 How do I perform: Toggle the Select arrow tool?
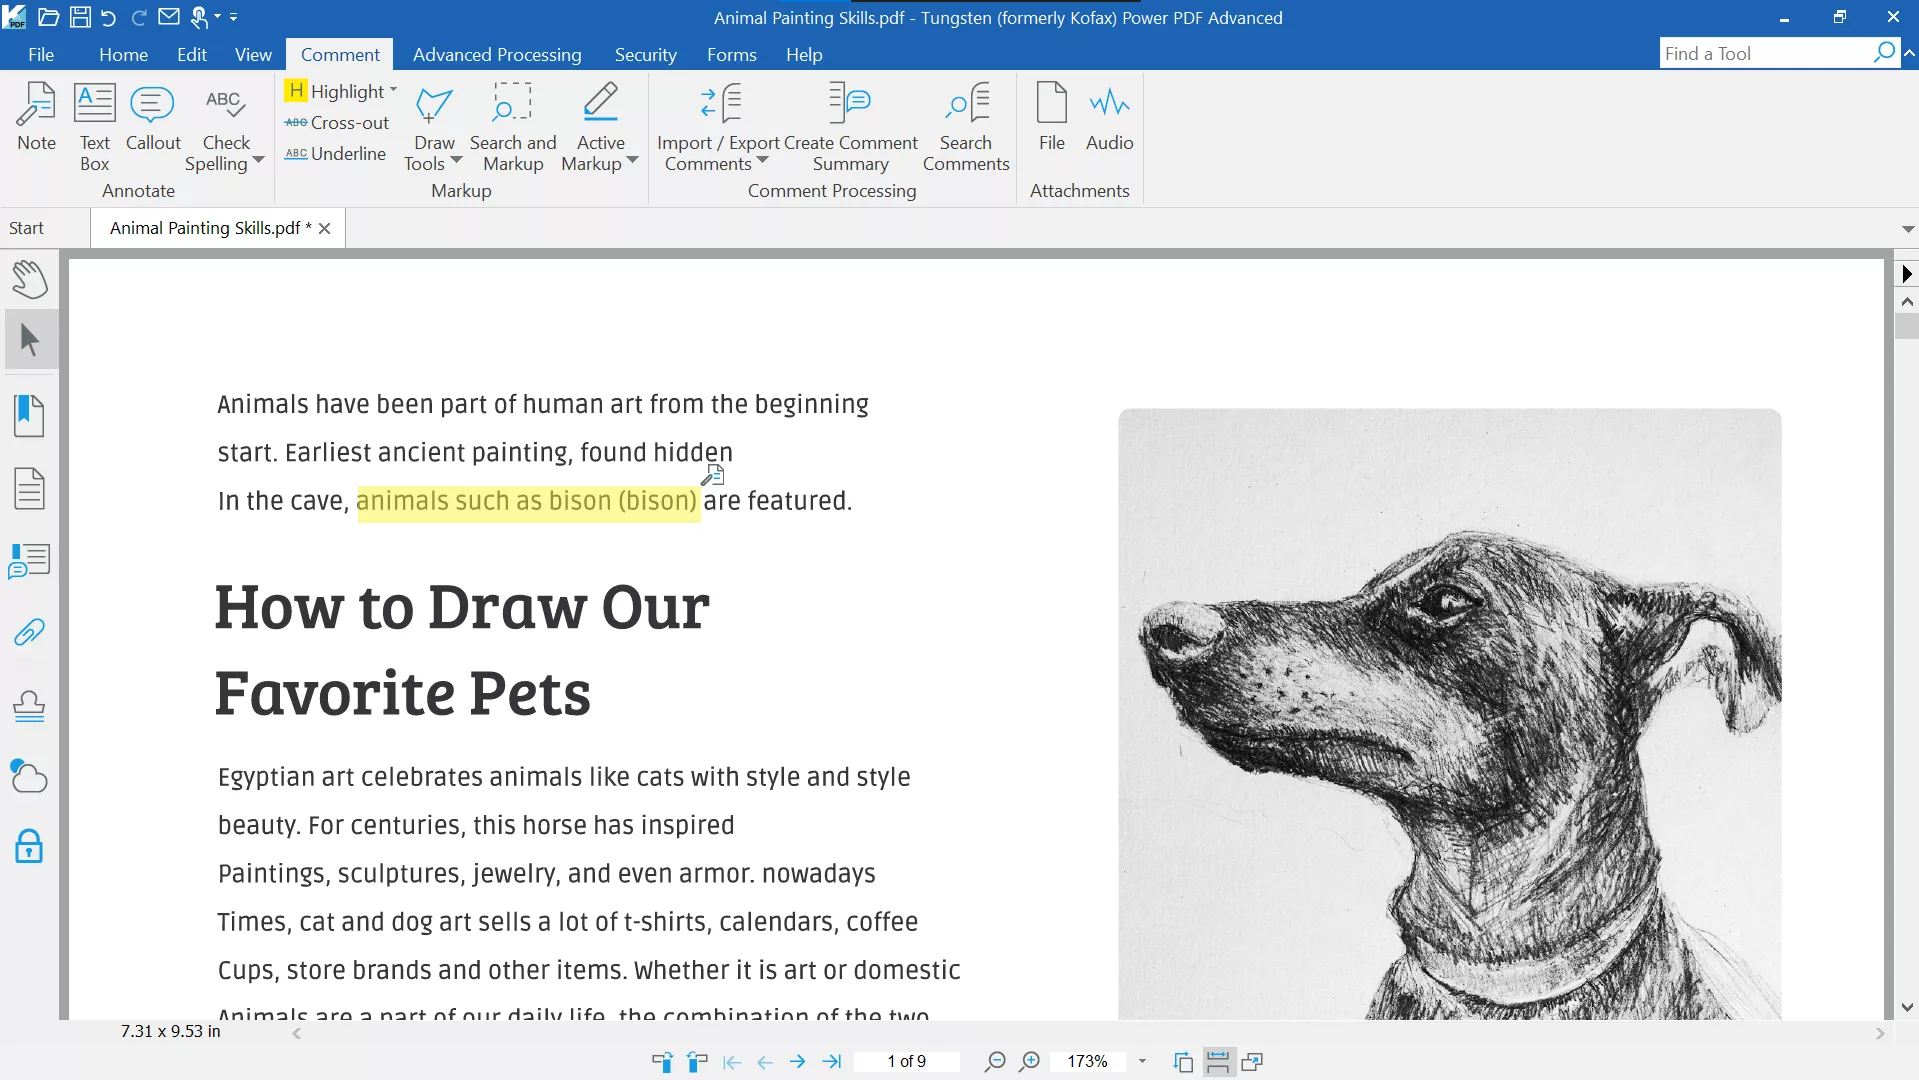(30, 341)
